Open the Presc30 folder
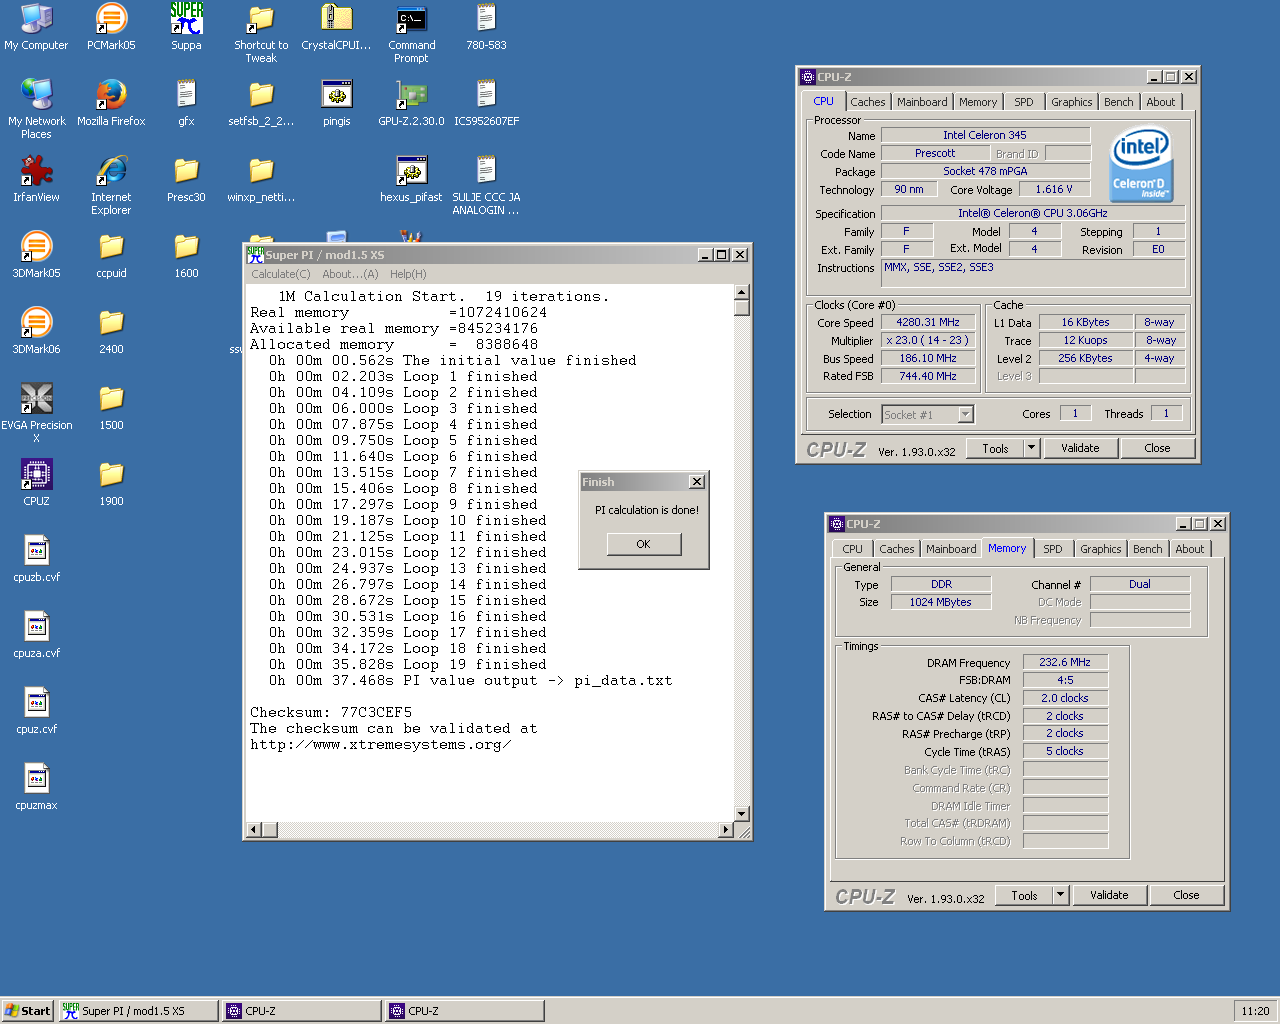Image resolution: width=1280 pixels, height=1024 pixels. pos(186,178)
